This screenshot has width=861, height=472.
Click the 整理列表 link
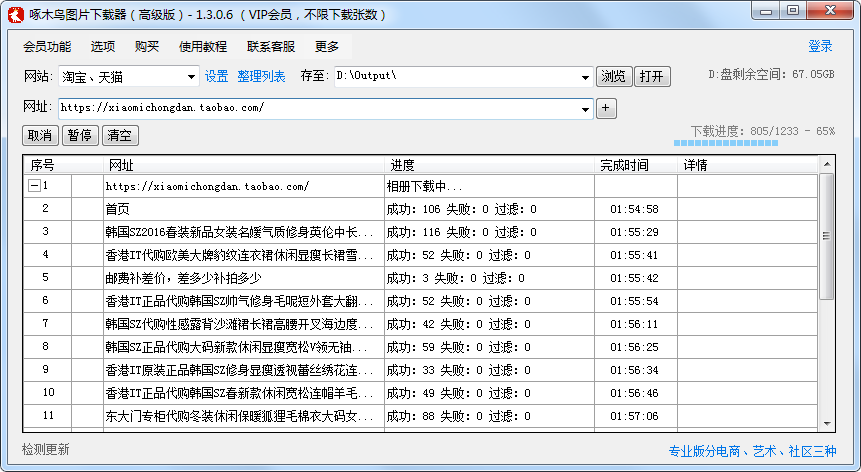(261, 77)
